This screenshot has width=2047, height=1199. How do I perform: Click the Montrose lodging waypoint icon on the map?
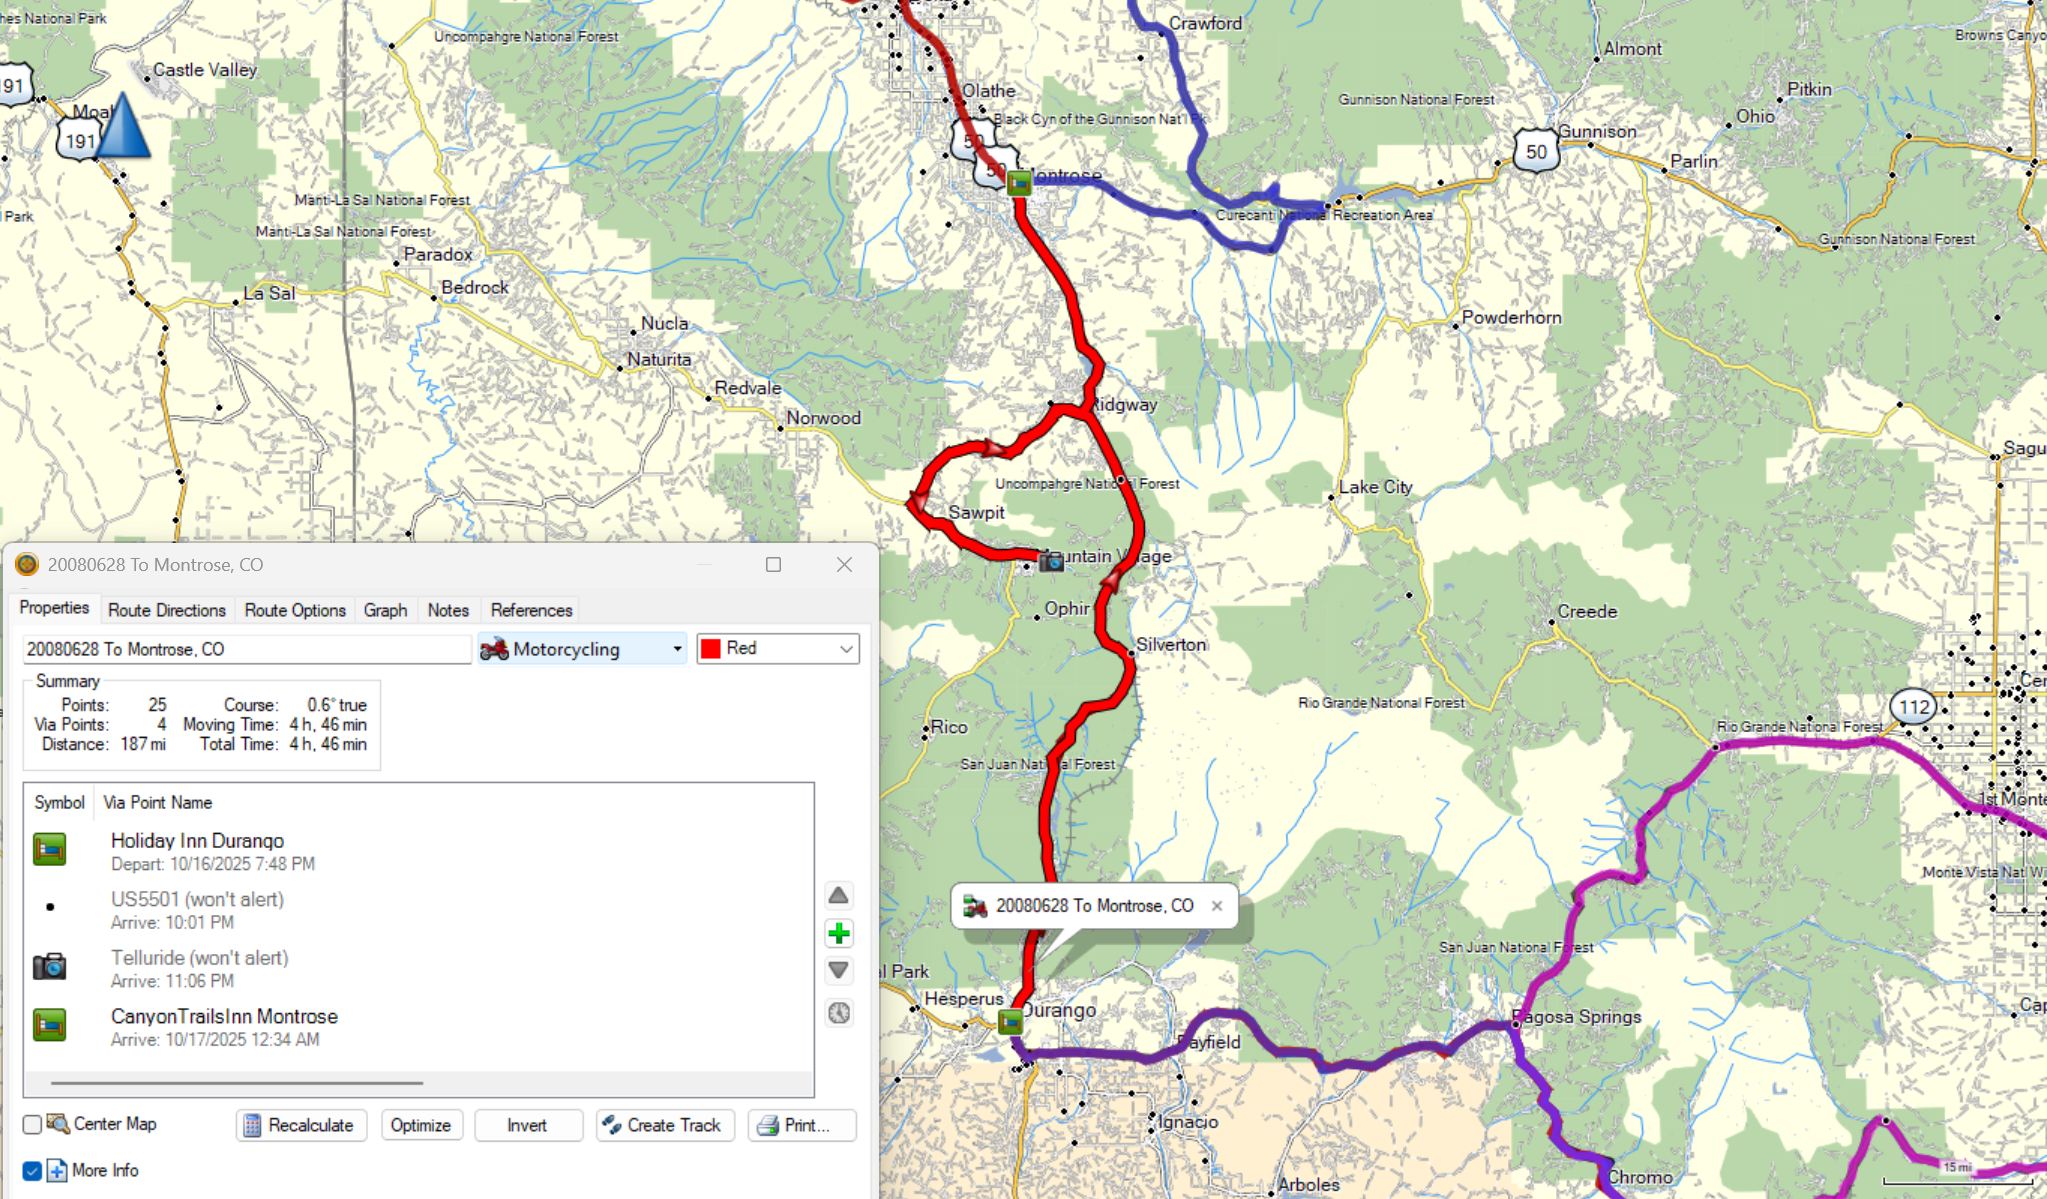click(x=1018, y=184)
